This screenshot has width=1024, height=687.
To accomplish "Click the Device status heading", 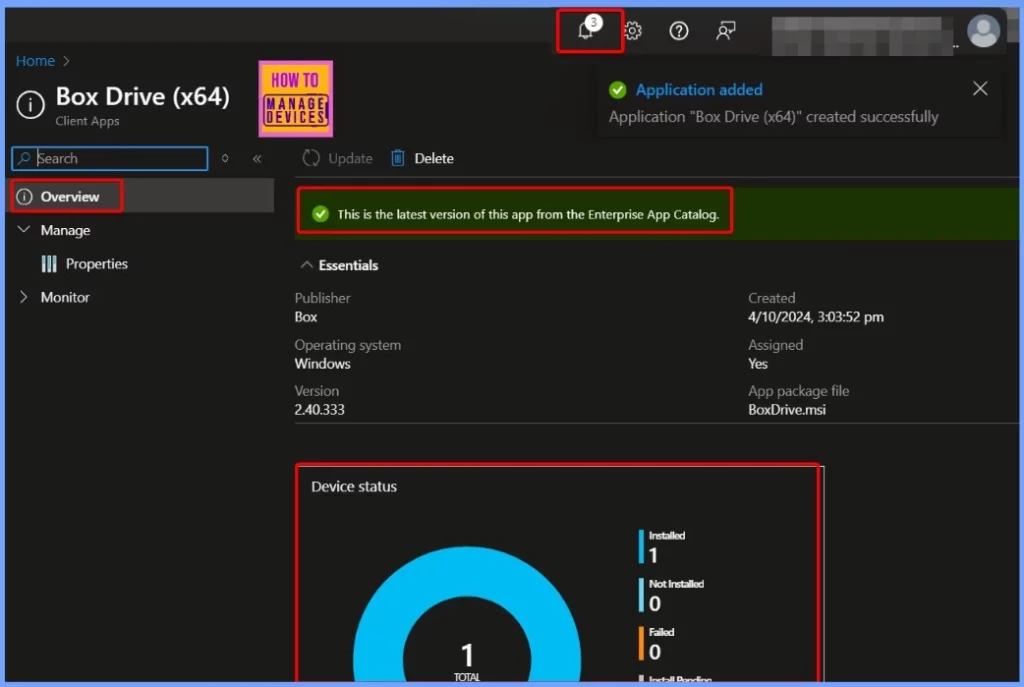I will click(x=354, y=487).
